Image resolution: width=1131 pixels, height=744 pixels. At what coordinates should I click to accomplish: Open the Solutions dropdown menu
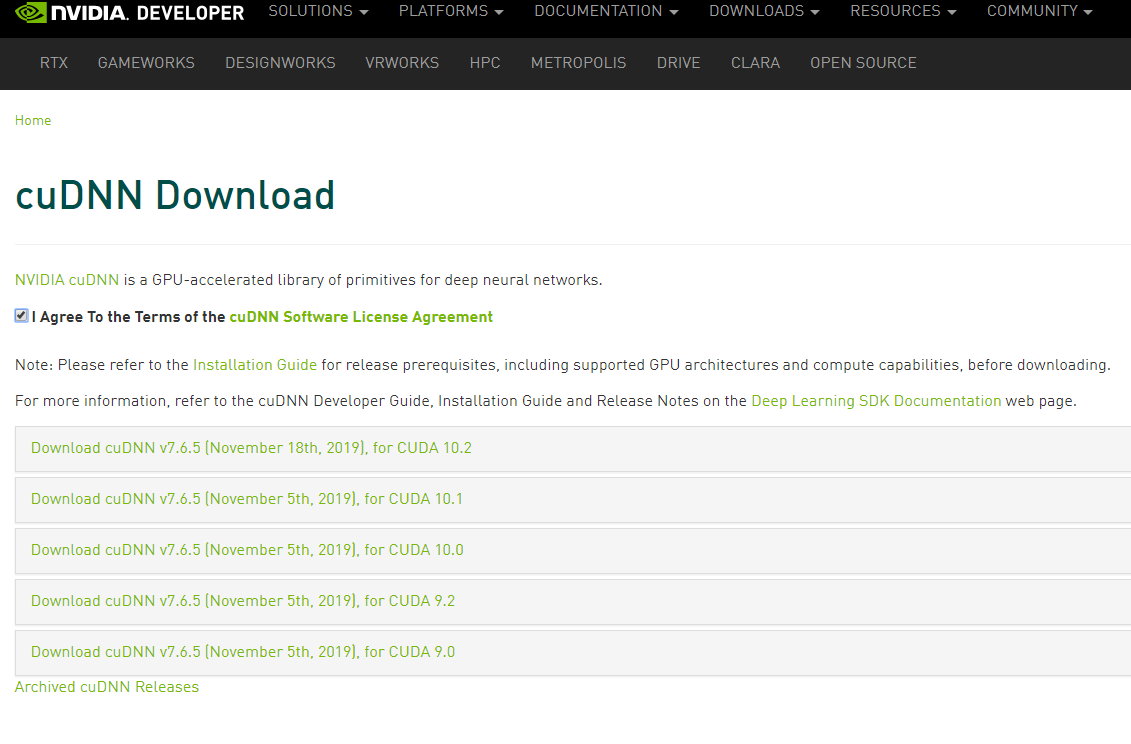click(318, 11)
